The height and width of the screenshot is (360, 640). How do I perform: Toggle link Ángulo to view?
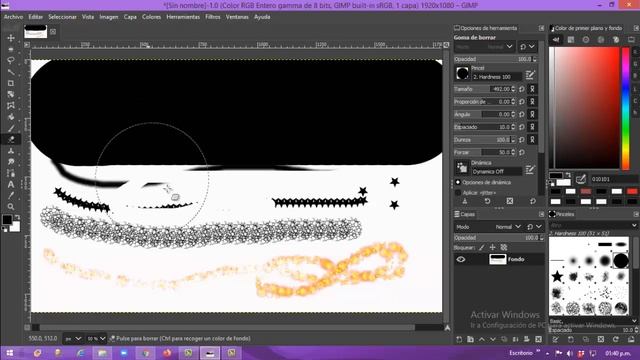tap(532, 114)
